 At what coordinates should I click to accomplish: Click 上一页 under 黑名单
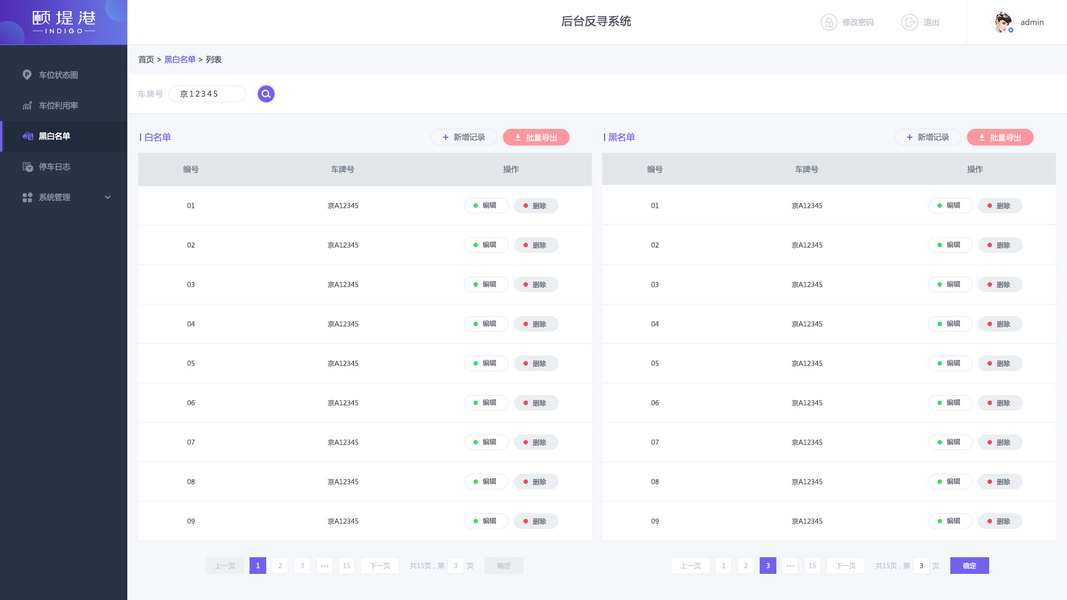click(x=691, y=566)
